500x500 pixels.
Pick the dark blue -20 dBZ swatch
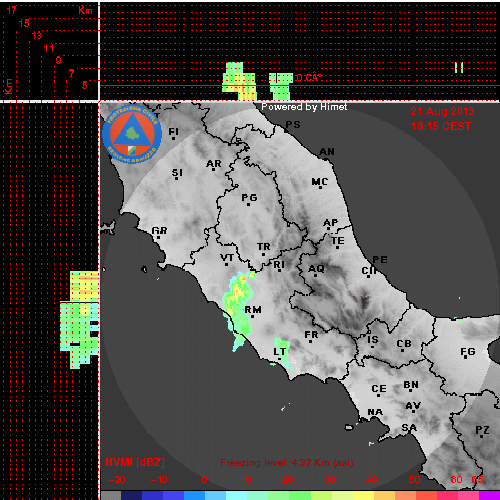[x=131, y=495]
